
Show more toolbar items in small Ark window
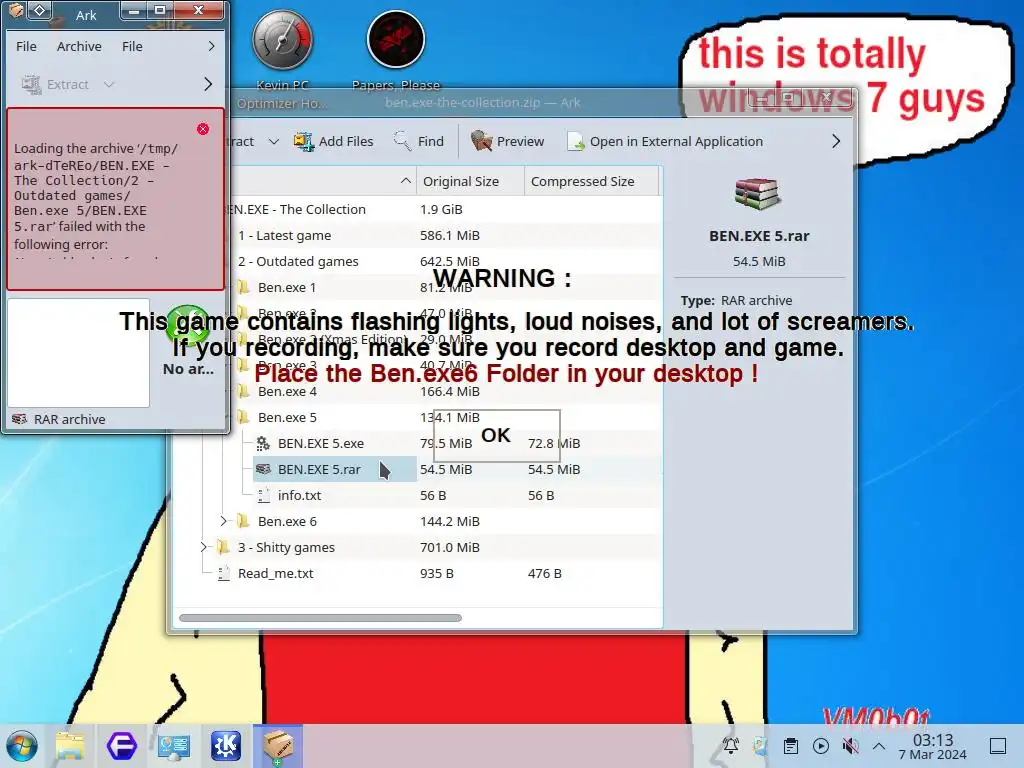point(208,84)
